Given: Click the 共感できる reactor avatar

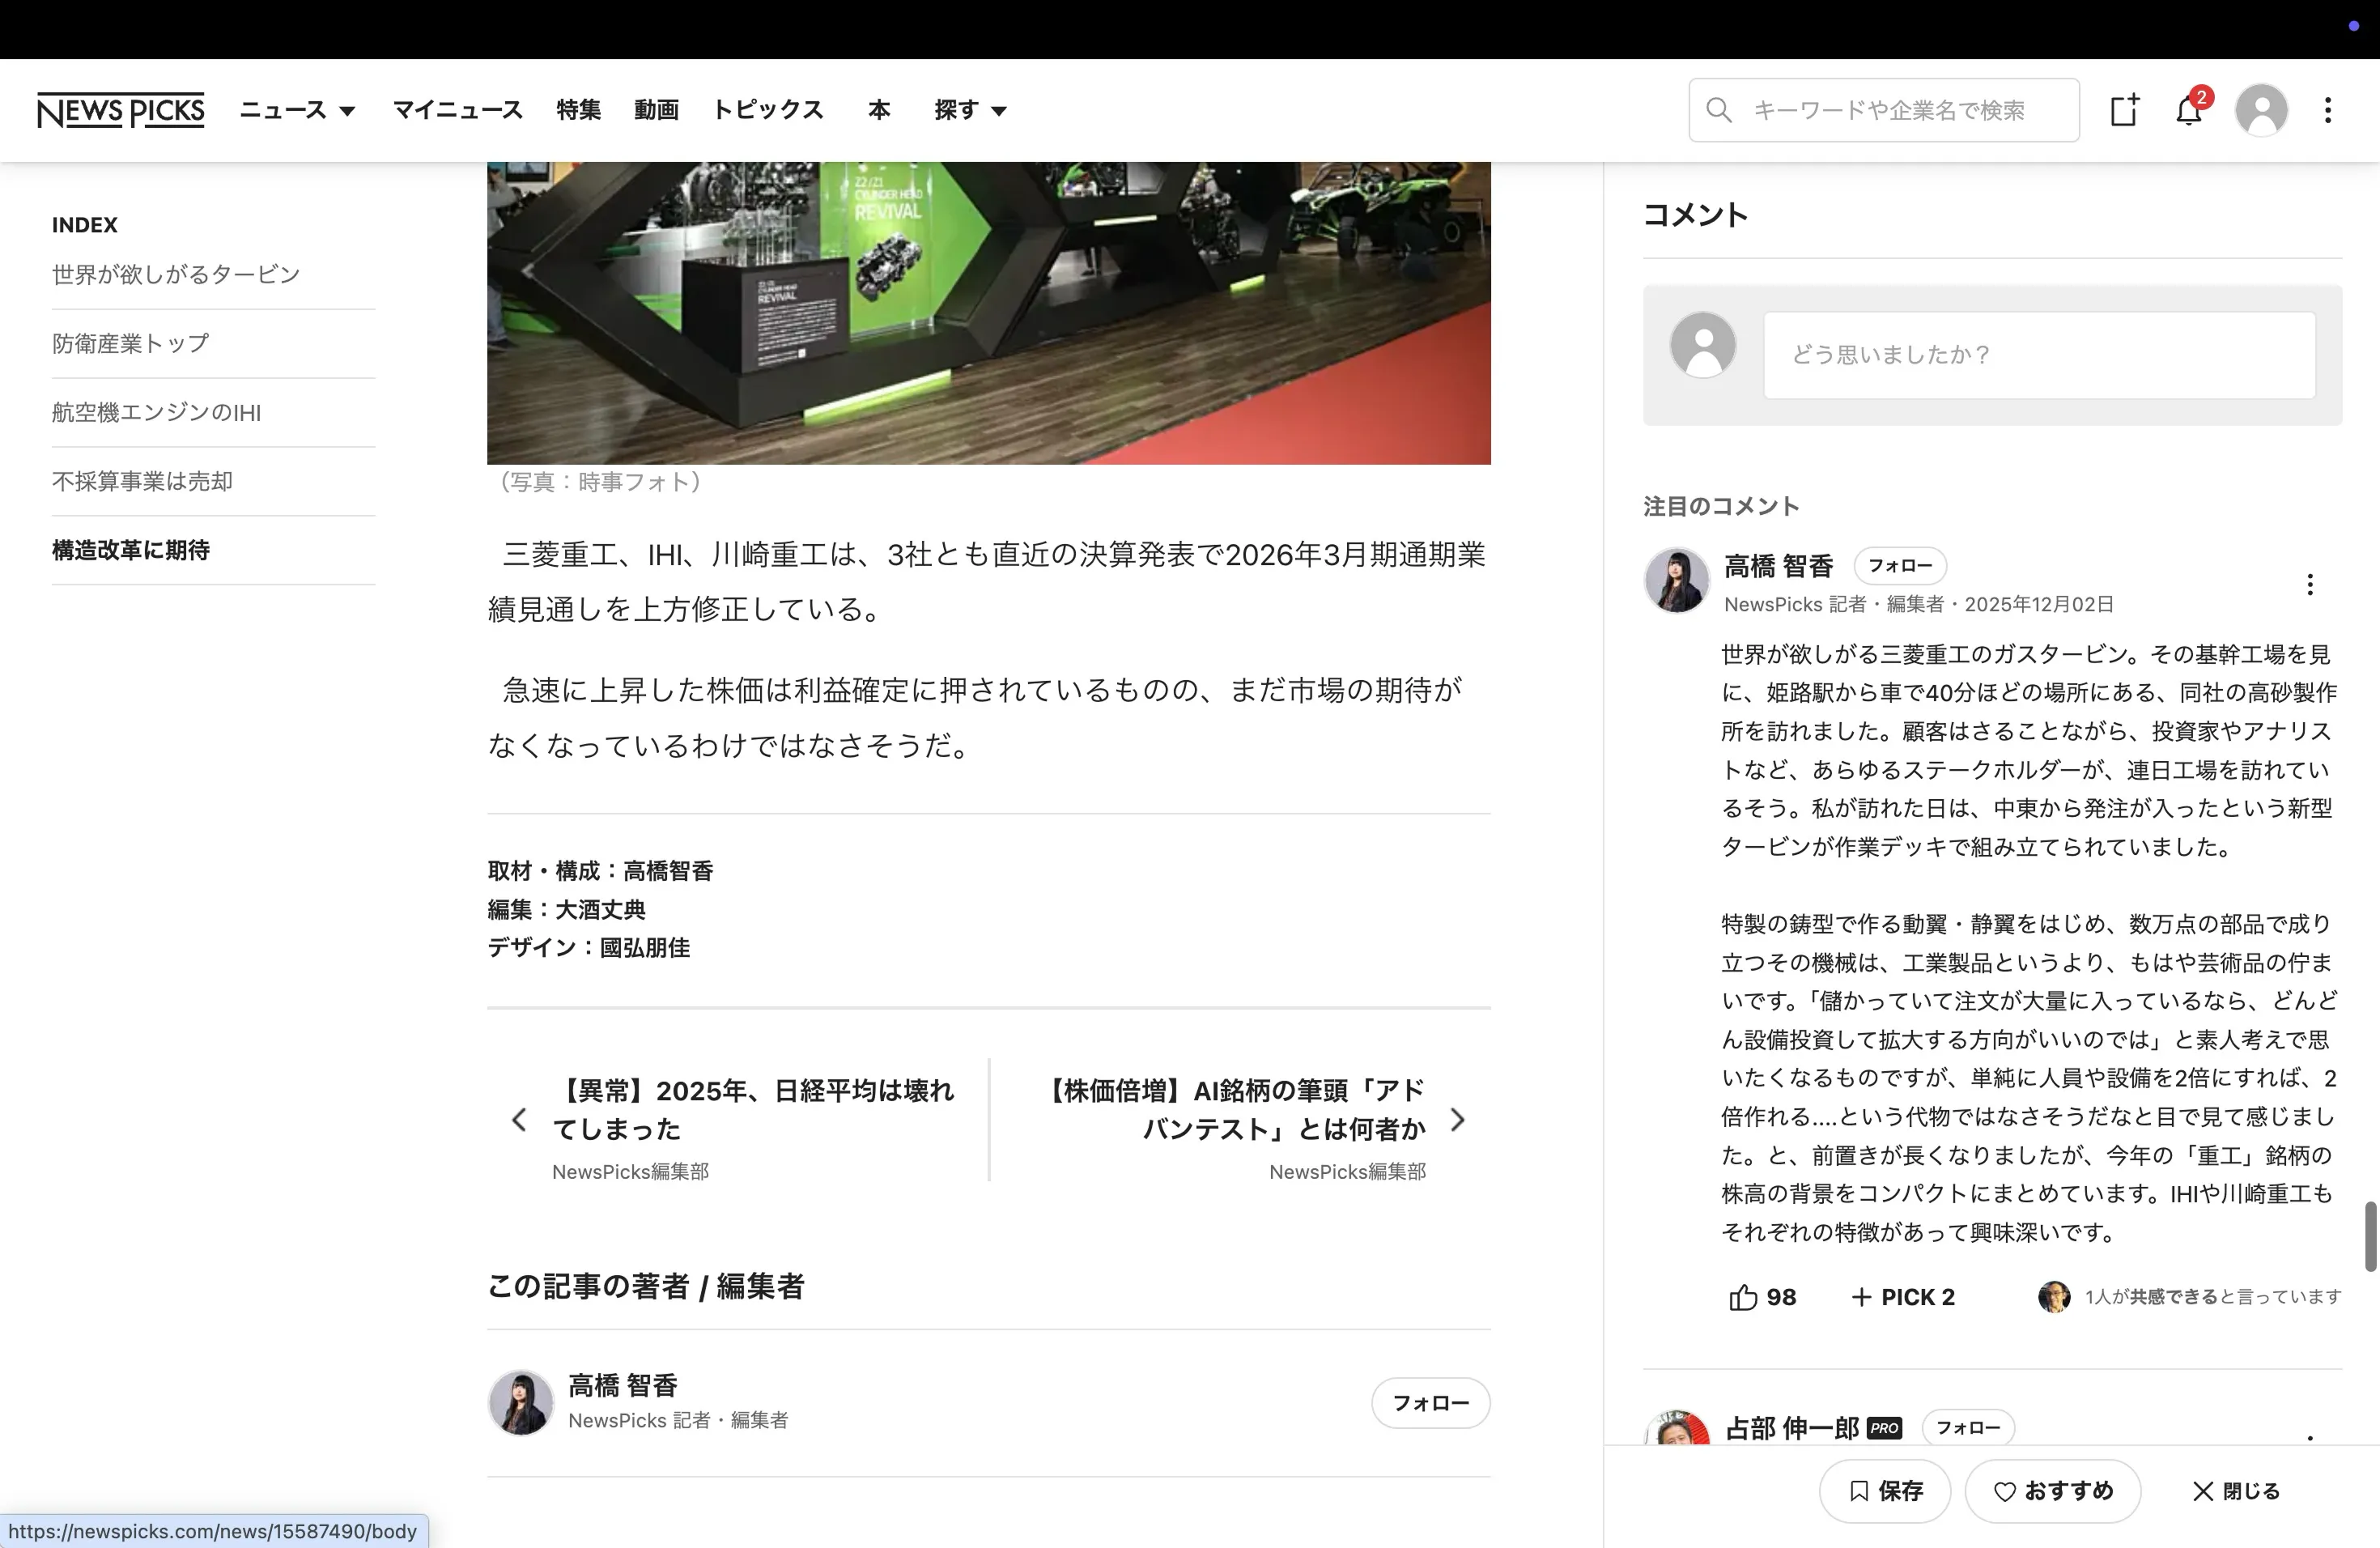Looking at the screenshot, I should (2054, 1297).
